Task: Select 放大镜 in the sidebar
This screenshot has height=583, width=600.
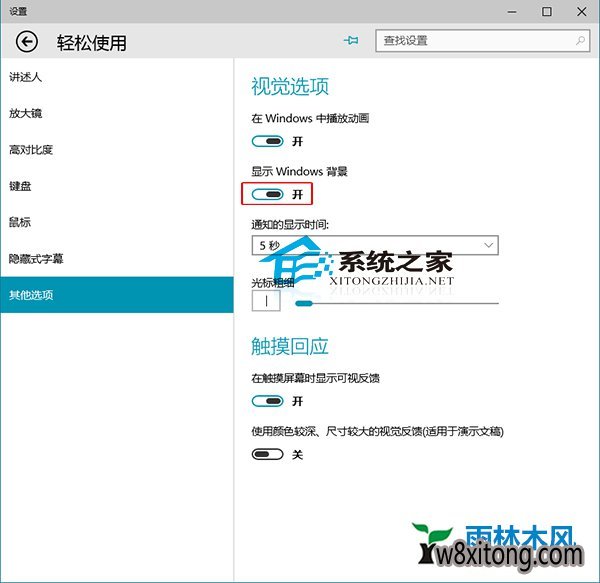Action: (x=26, y=113)
